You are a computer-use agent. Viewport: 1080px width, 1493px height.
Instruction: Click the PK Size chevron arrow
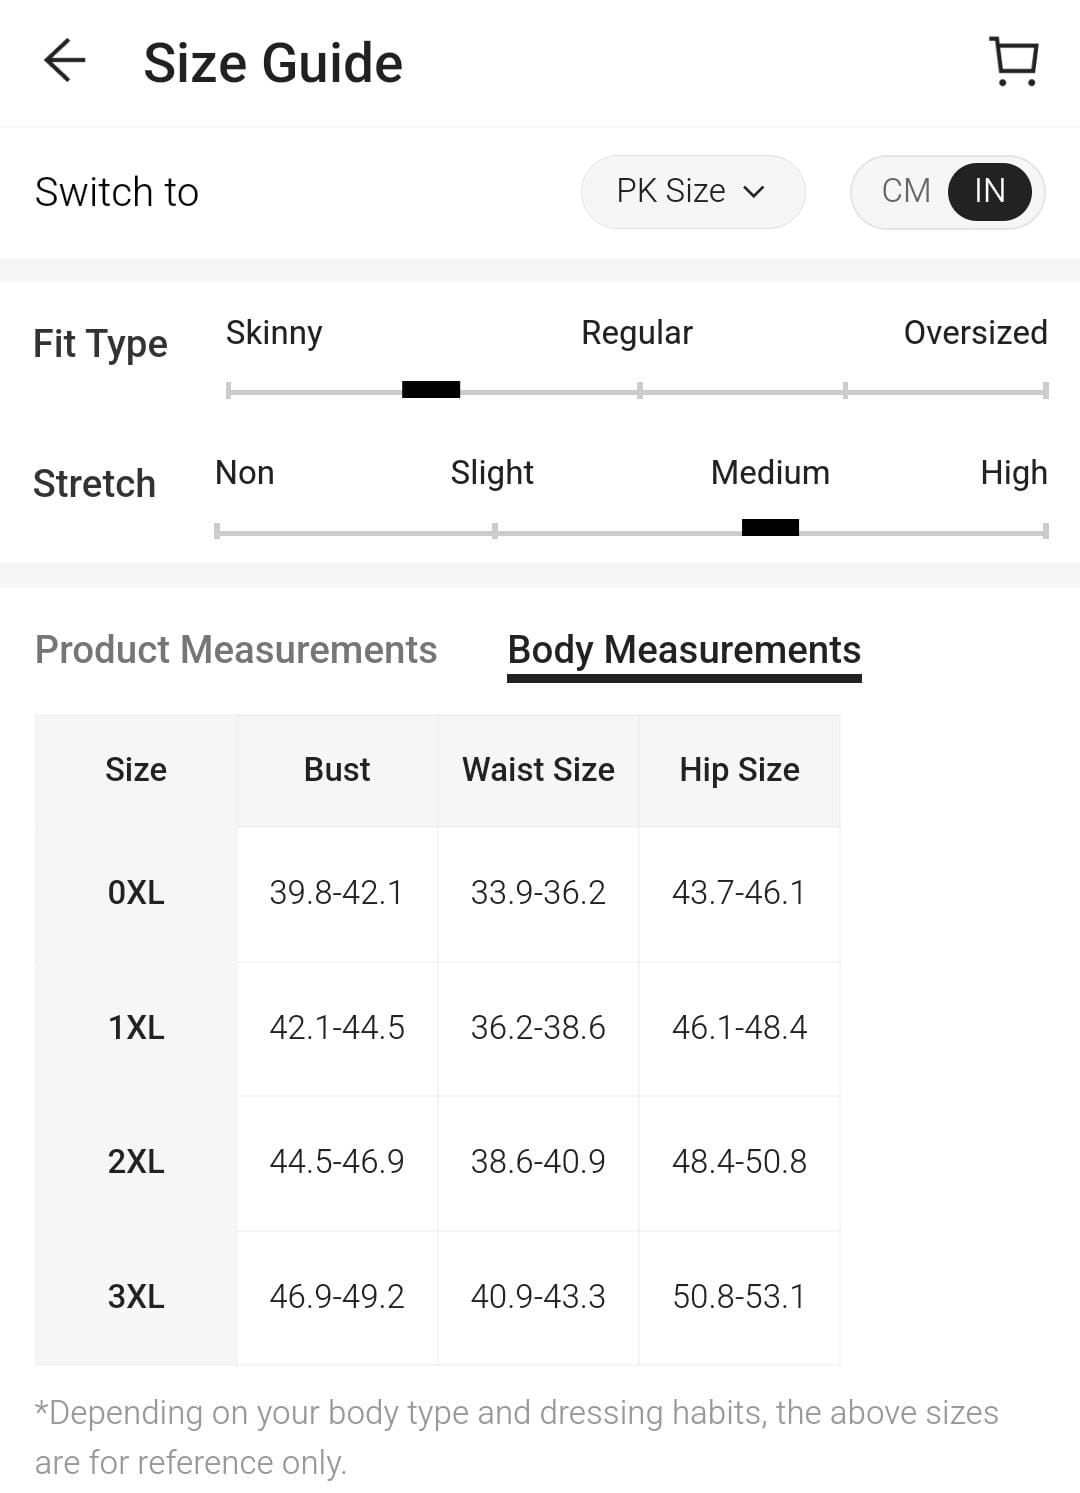755,192
